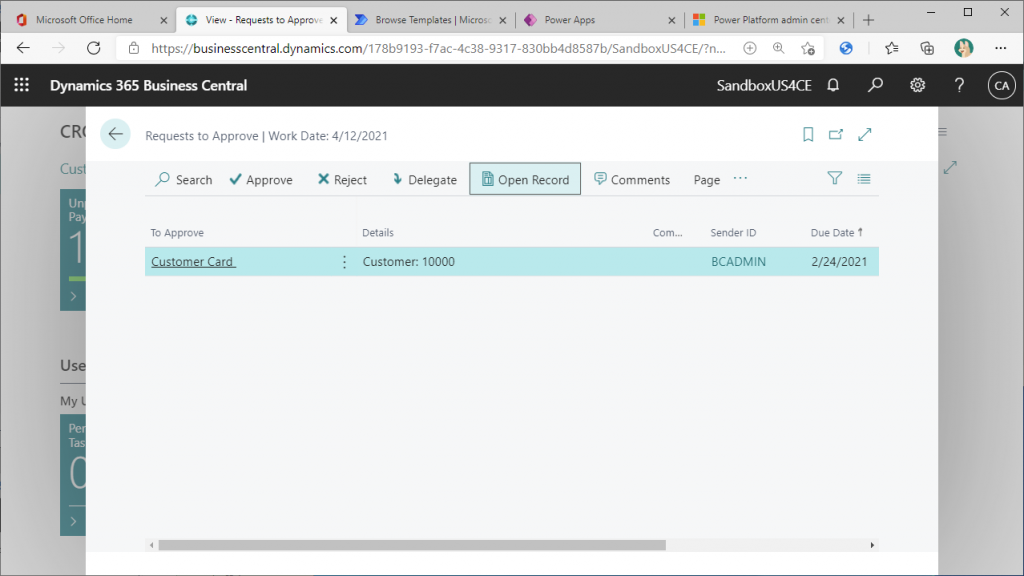Open the row context menu for Customer Card
This screenshot has width=1024, height=576.
344,262
